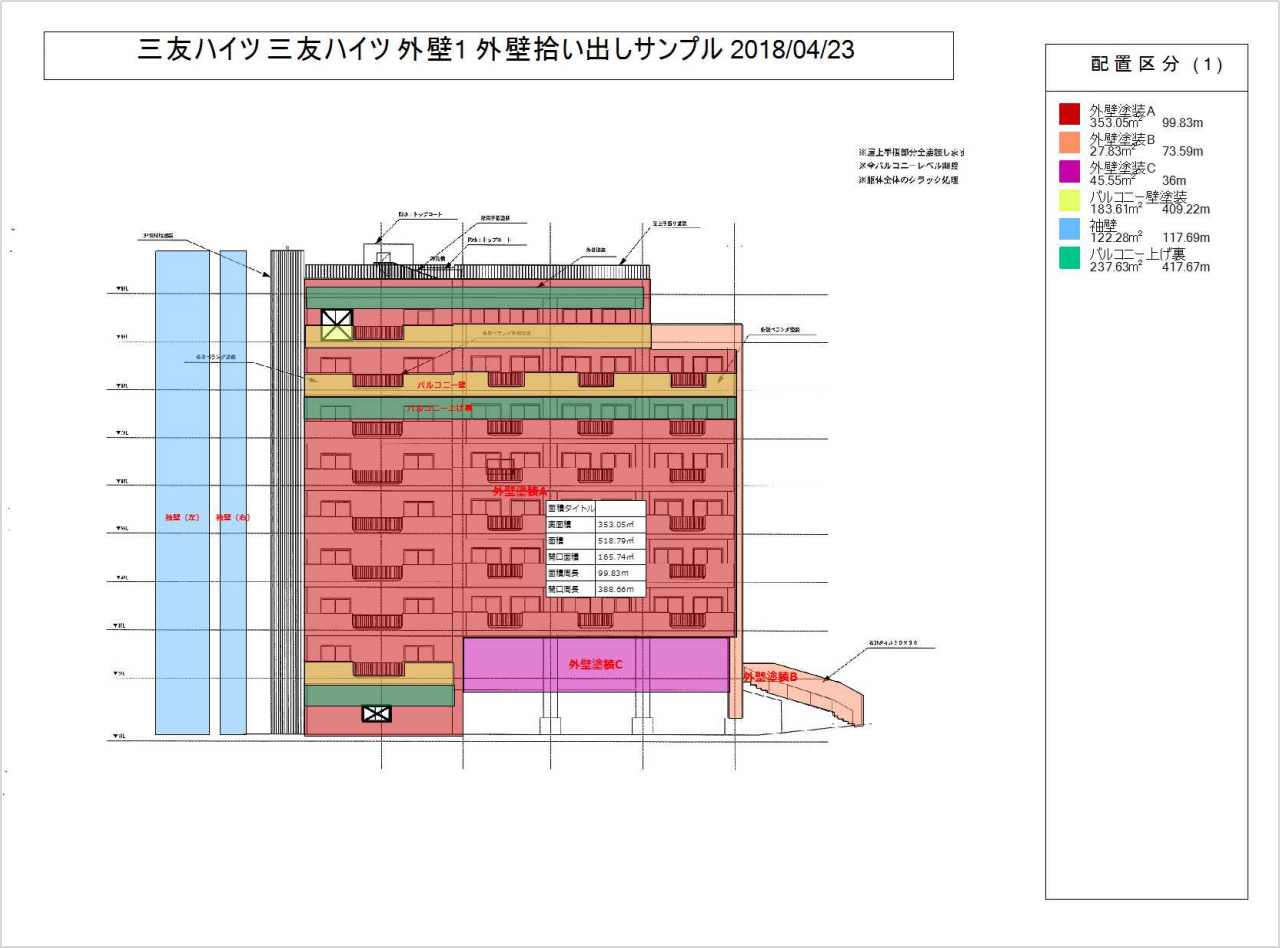Click the blue 袖壁 legend swatch
This screenshot has height=948, width=1280.
click(1069, 228)
